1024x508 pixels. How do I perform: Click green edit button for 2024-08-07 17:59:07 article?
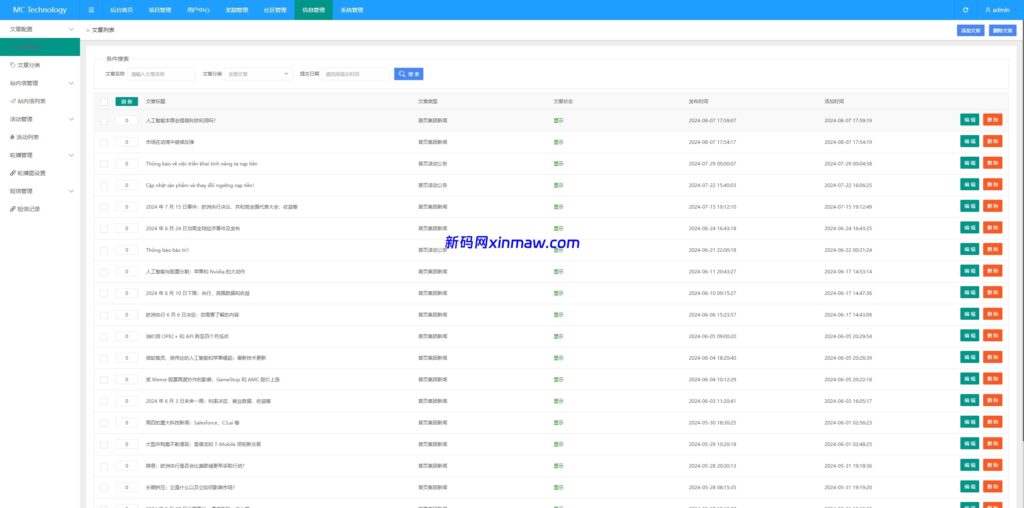(969, 120)
